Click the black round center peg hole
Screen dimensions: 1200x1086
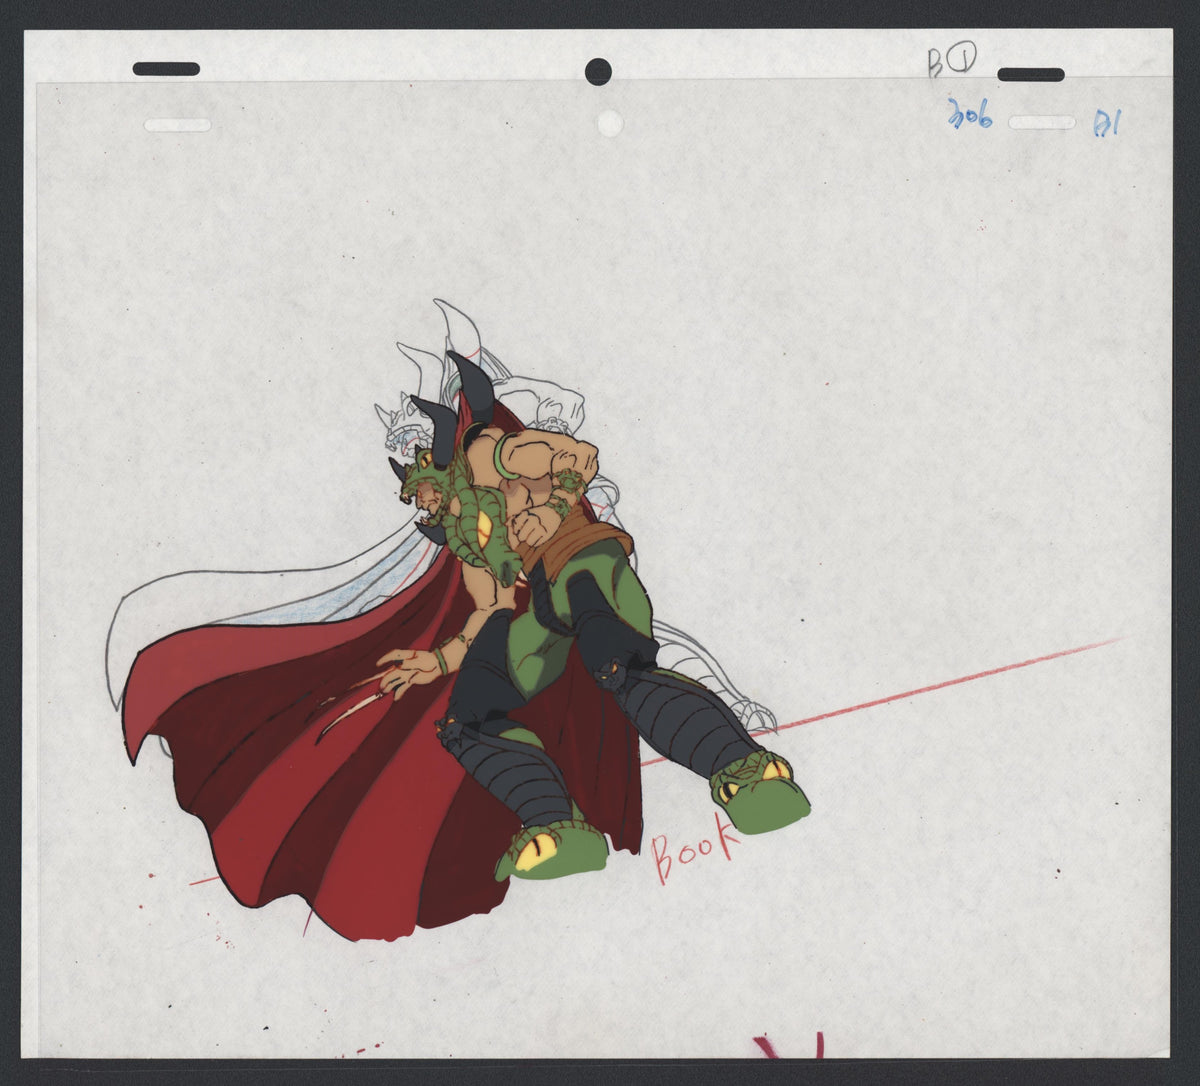coord(598,71)
